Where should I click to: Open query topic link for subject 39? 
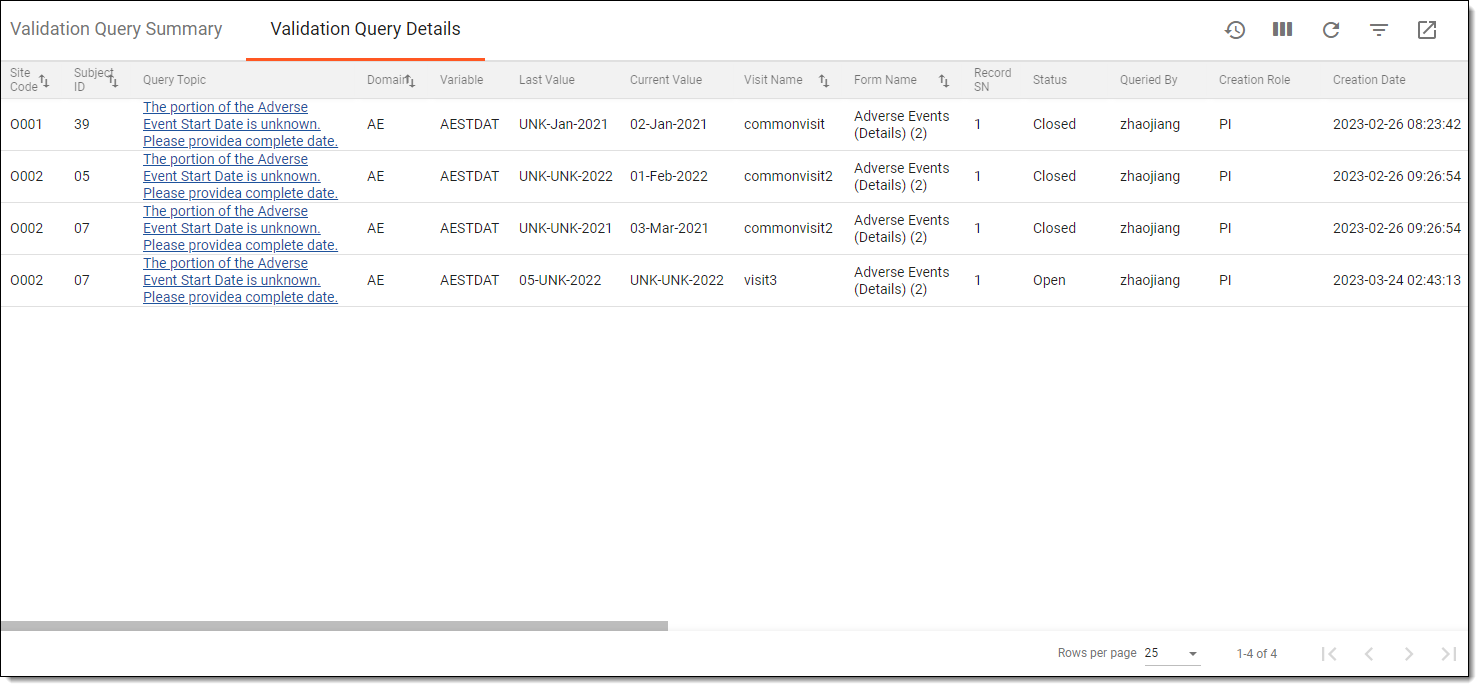point(240,124)
